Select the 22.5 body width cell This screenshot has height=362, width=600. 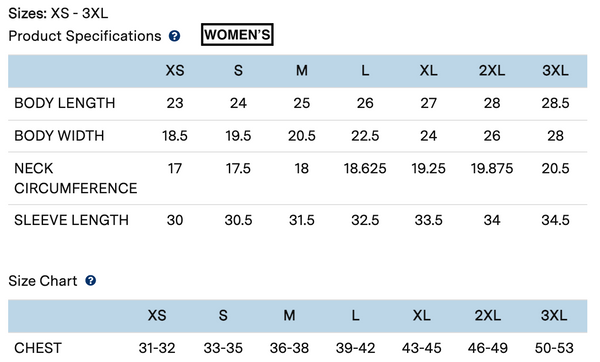pyautogui.click(x=365, y=136)
